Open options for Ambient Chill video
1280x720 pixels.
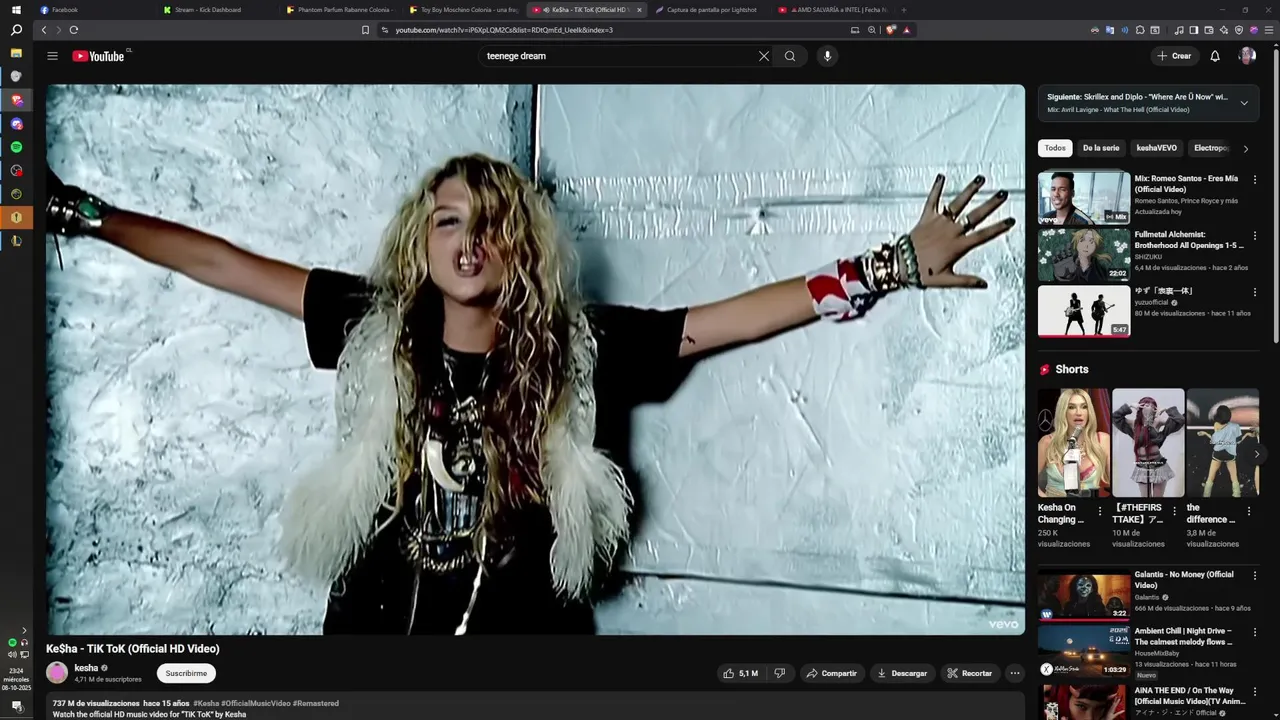click(1255, 632)
